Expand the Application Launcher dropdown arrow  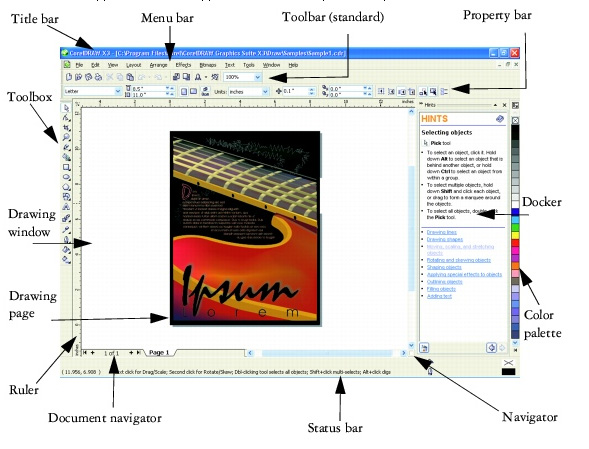(x=206, y=77)
